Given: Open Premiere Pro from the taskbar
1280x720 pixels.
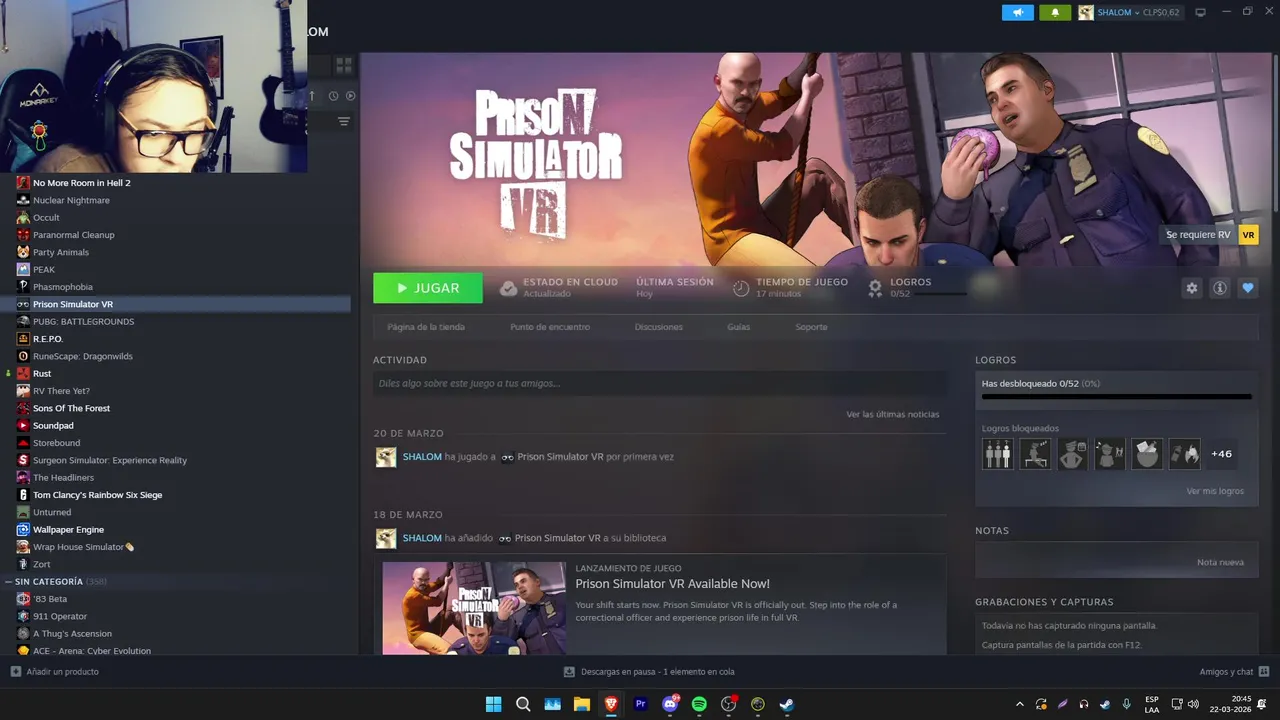Looking at the screenshot, I should [641, 704].
